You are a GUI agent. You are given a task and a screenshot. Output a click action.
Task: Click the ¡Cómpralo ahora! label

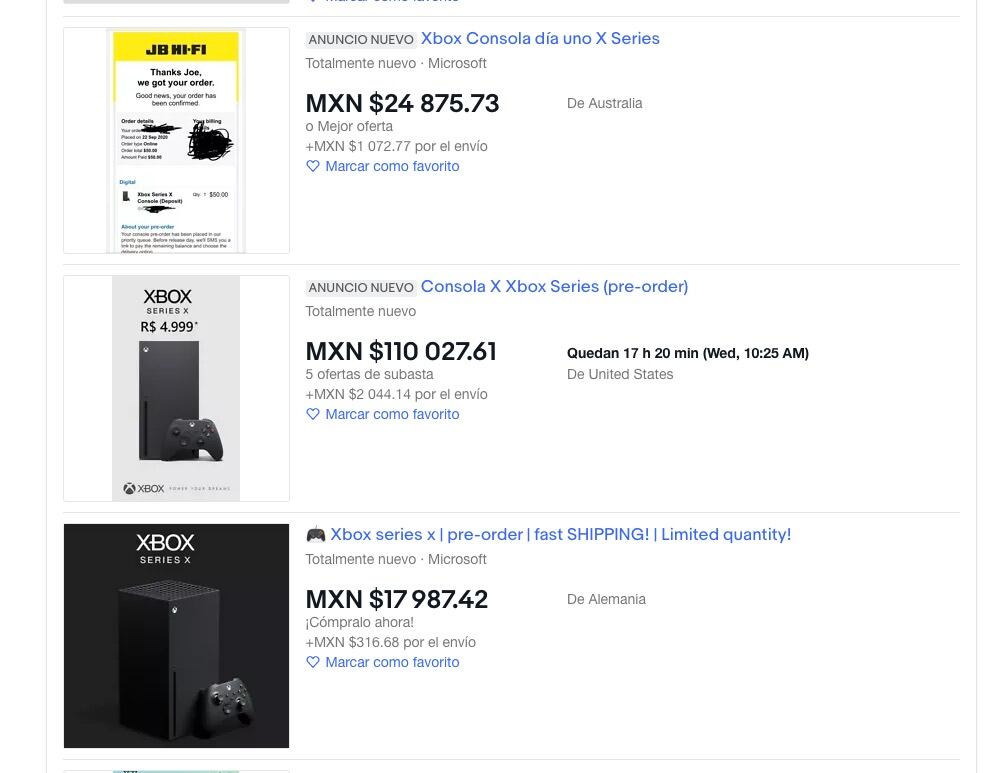[359, 622]
